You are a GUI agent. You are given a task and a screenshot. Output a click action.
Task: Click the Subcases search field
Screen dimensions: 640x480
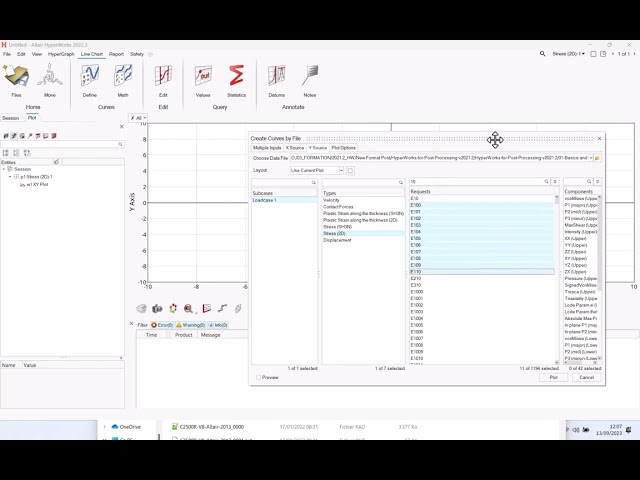click(x=284, y=182)
